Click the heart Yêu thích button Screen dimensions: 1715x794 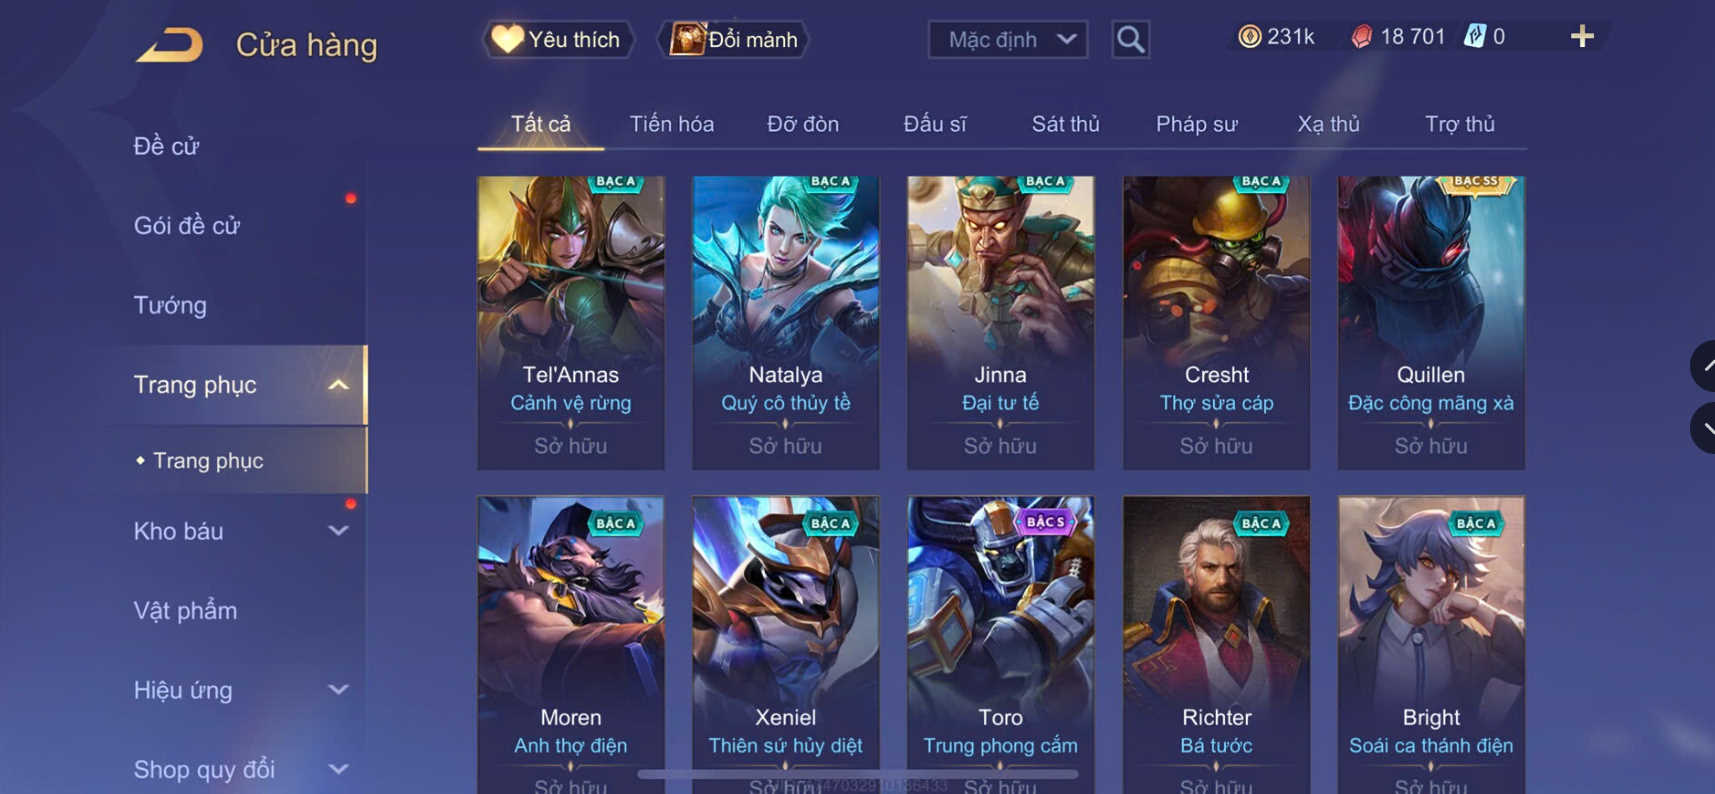(558, 40)
